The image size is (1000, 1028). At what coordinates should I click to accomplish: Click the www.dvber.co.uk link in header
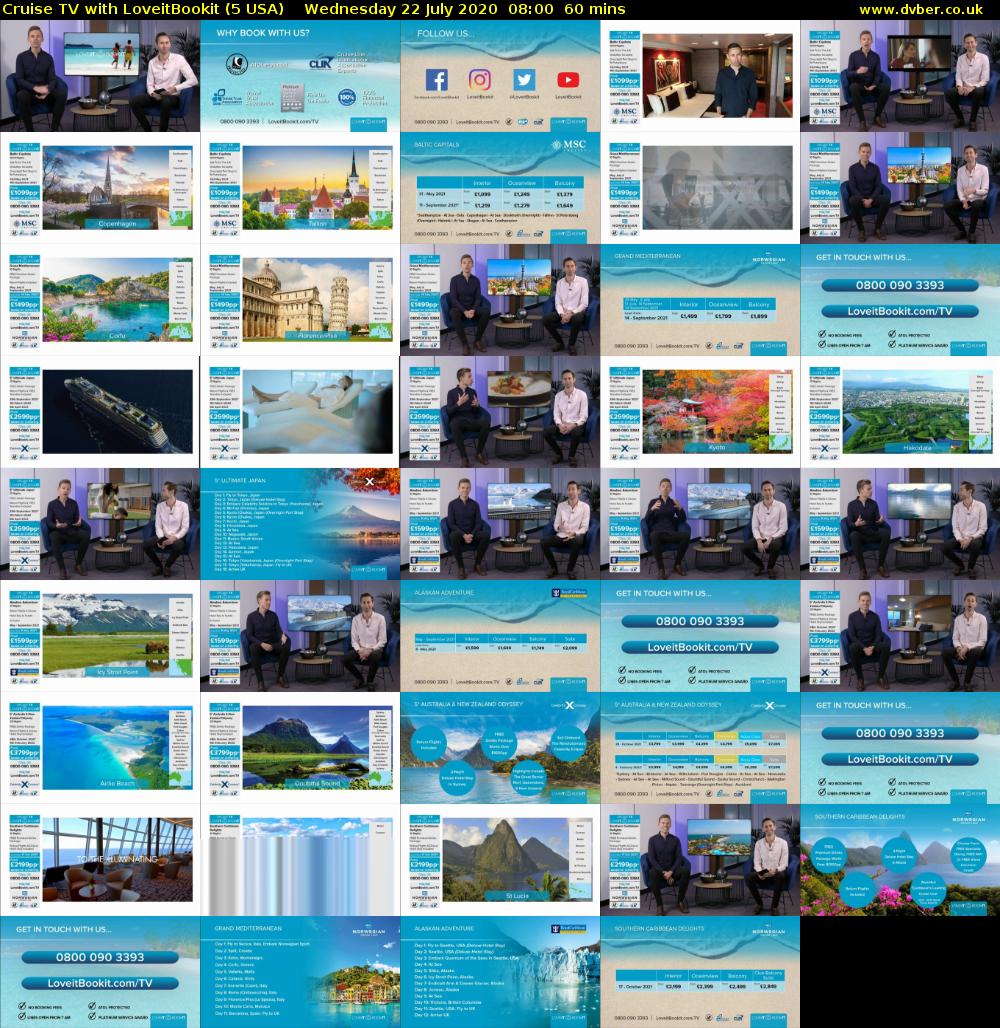point(921,9)
